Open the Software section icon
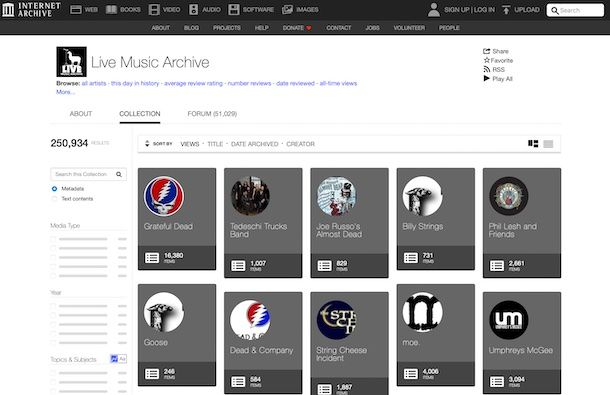 coord(234,10)
